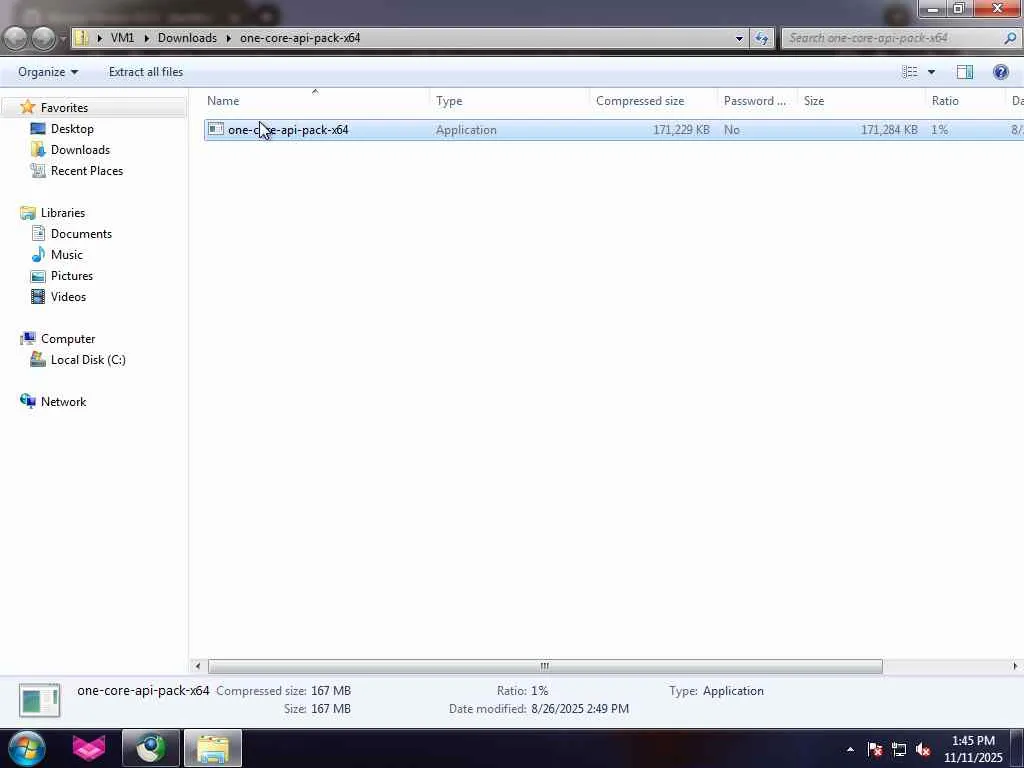Image resolution: width=1024 pixels, height=768 pixels.
Task: Click the one-core-api-pack-x64 application file icon
Action: click(x=216, y=129)
